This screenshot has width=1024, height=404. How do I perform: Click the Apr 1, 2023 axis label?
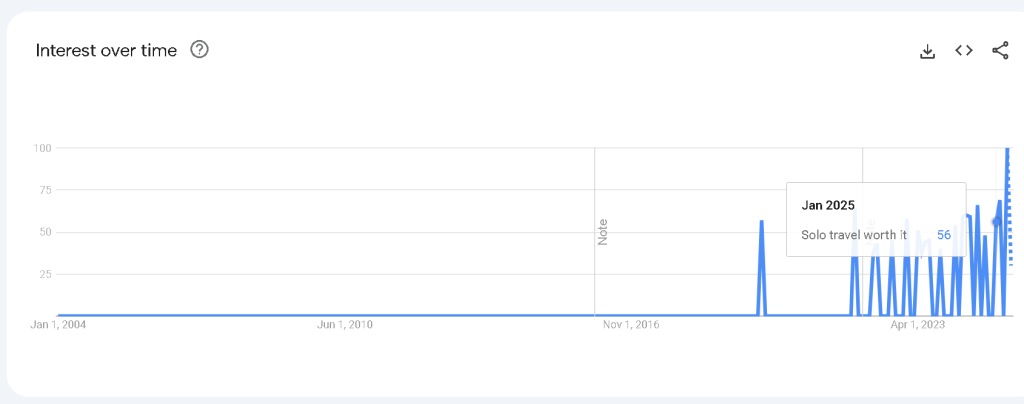coord(918,324)
